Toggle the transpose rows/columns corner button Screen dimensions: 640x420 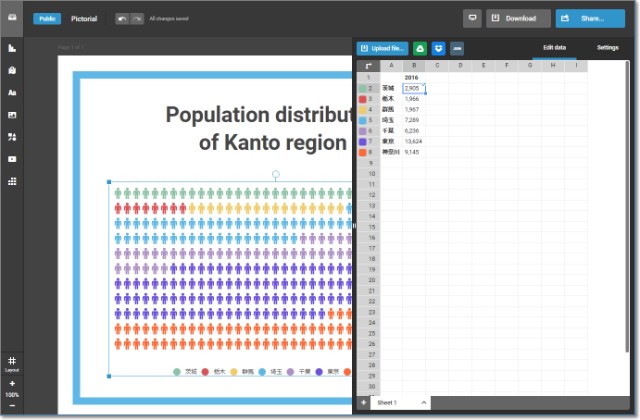pyautogui.click(x=367, y=65)
